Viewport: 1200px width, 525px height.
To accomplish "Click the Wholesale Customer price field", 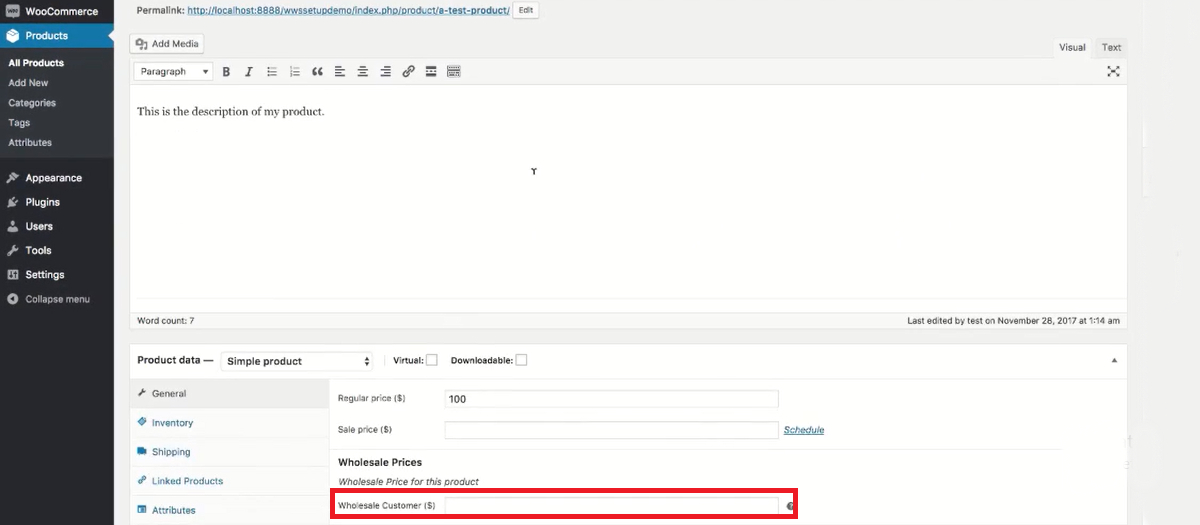I will 611,506.
